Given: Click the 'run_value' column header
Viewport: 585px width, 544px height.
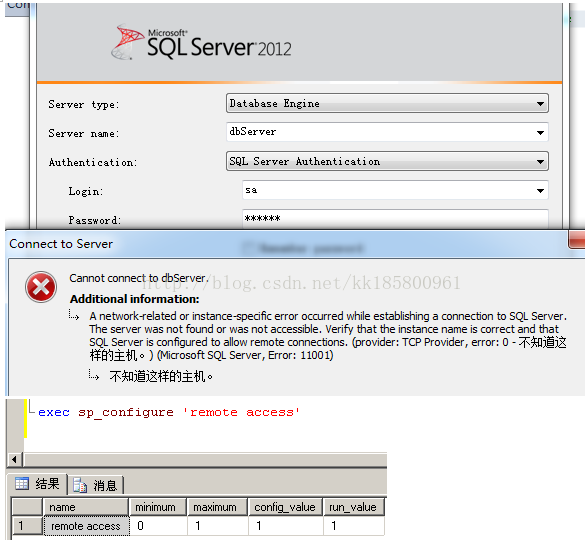Looking at the screenshot, I should 354,507.
